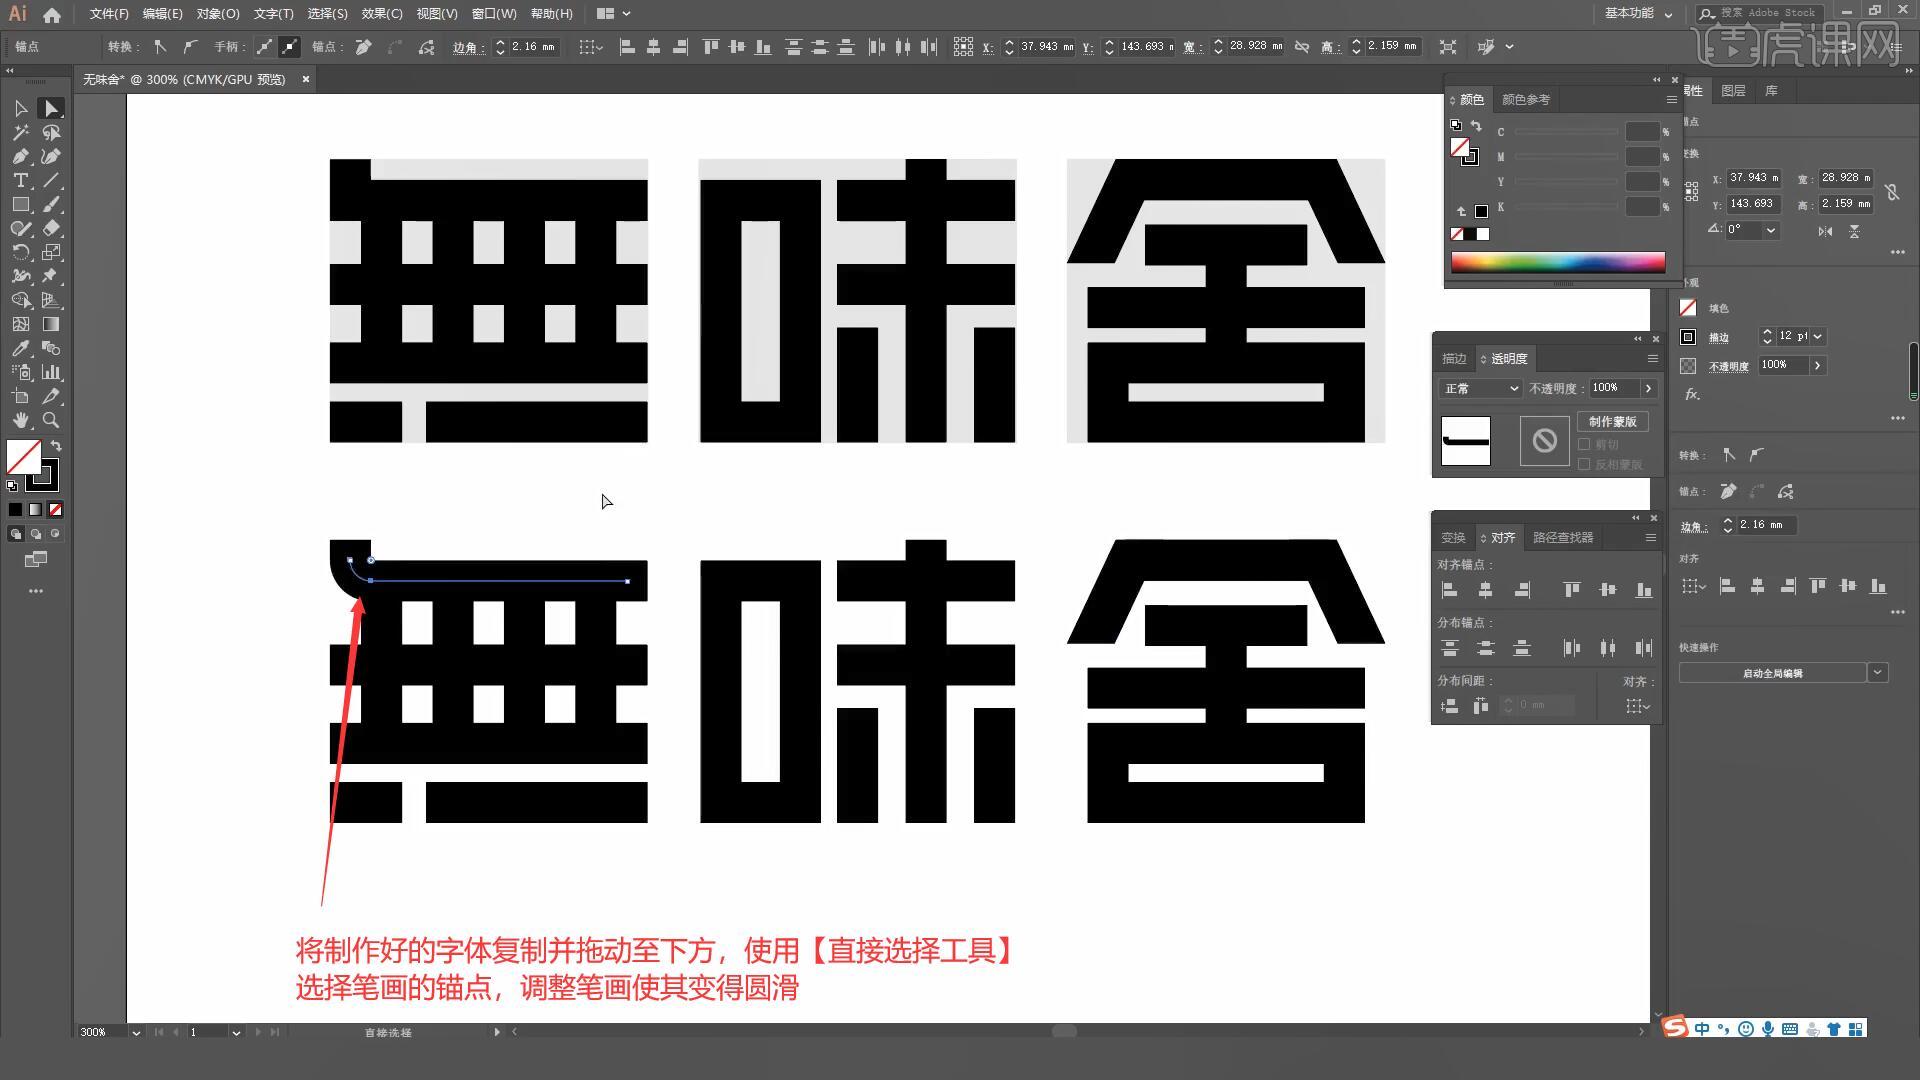The height and width of the screenshot is (1080, 1920).
Task: Select the Type tool
Action: [20, 180]
